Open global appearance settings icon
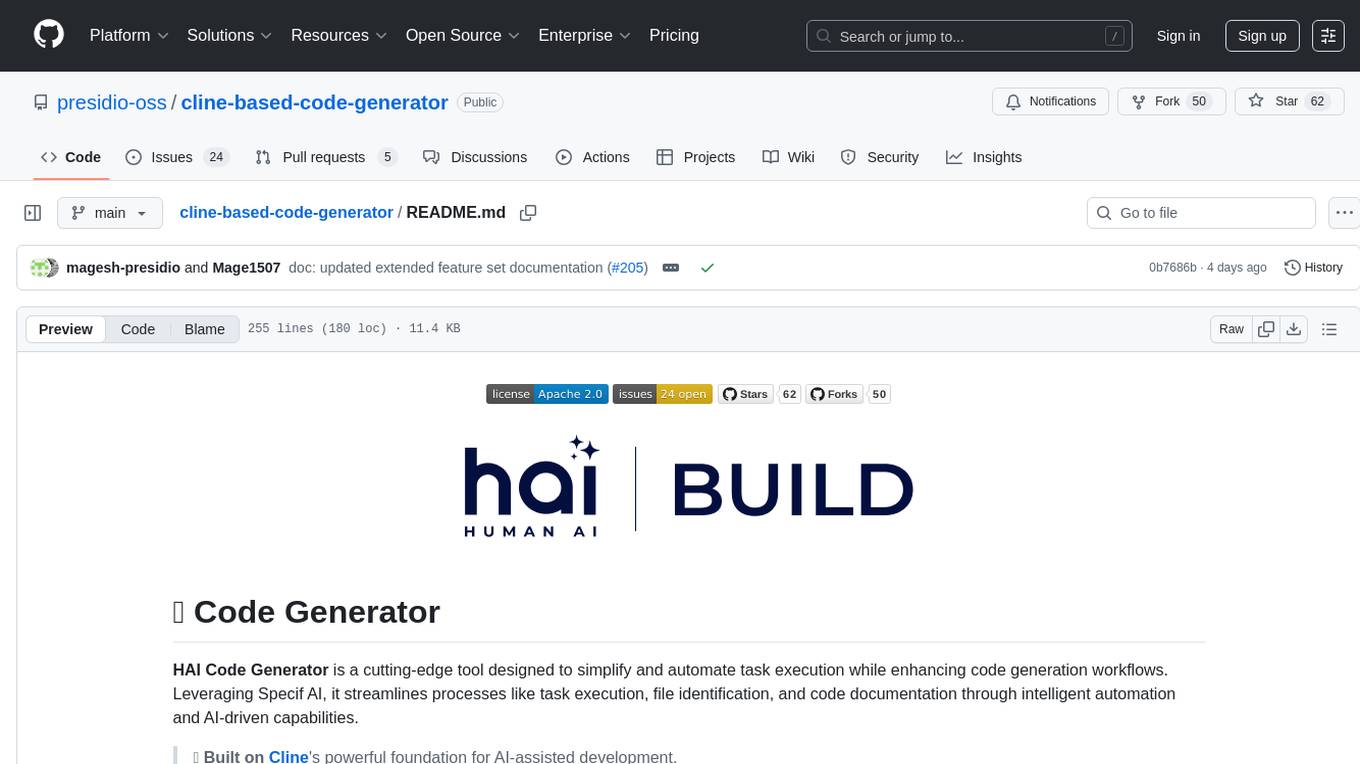 pyautogui.click(x=1328, y=36)
